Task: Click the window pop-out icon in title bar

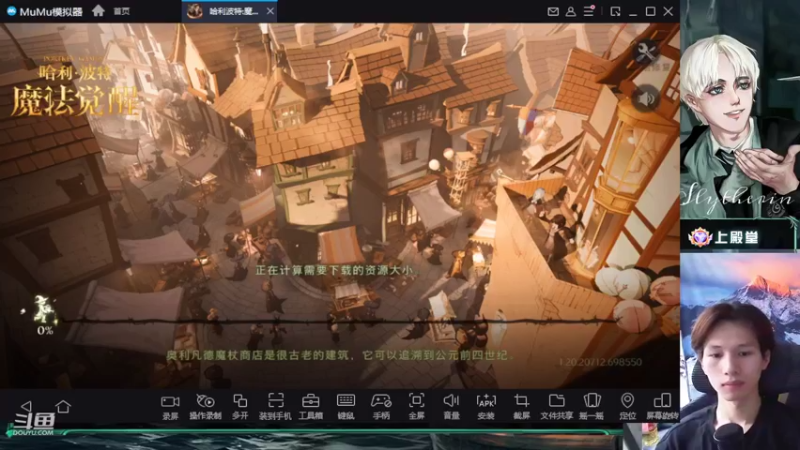Action: (615, 11)
